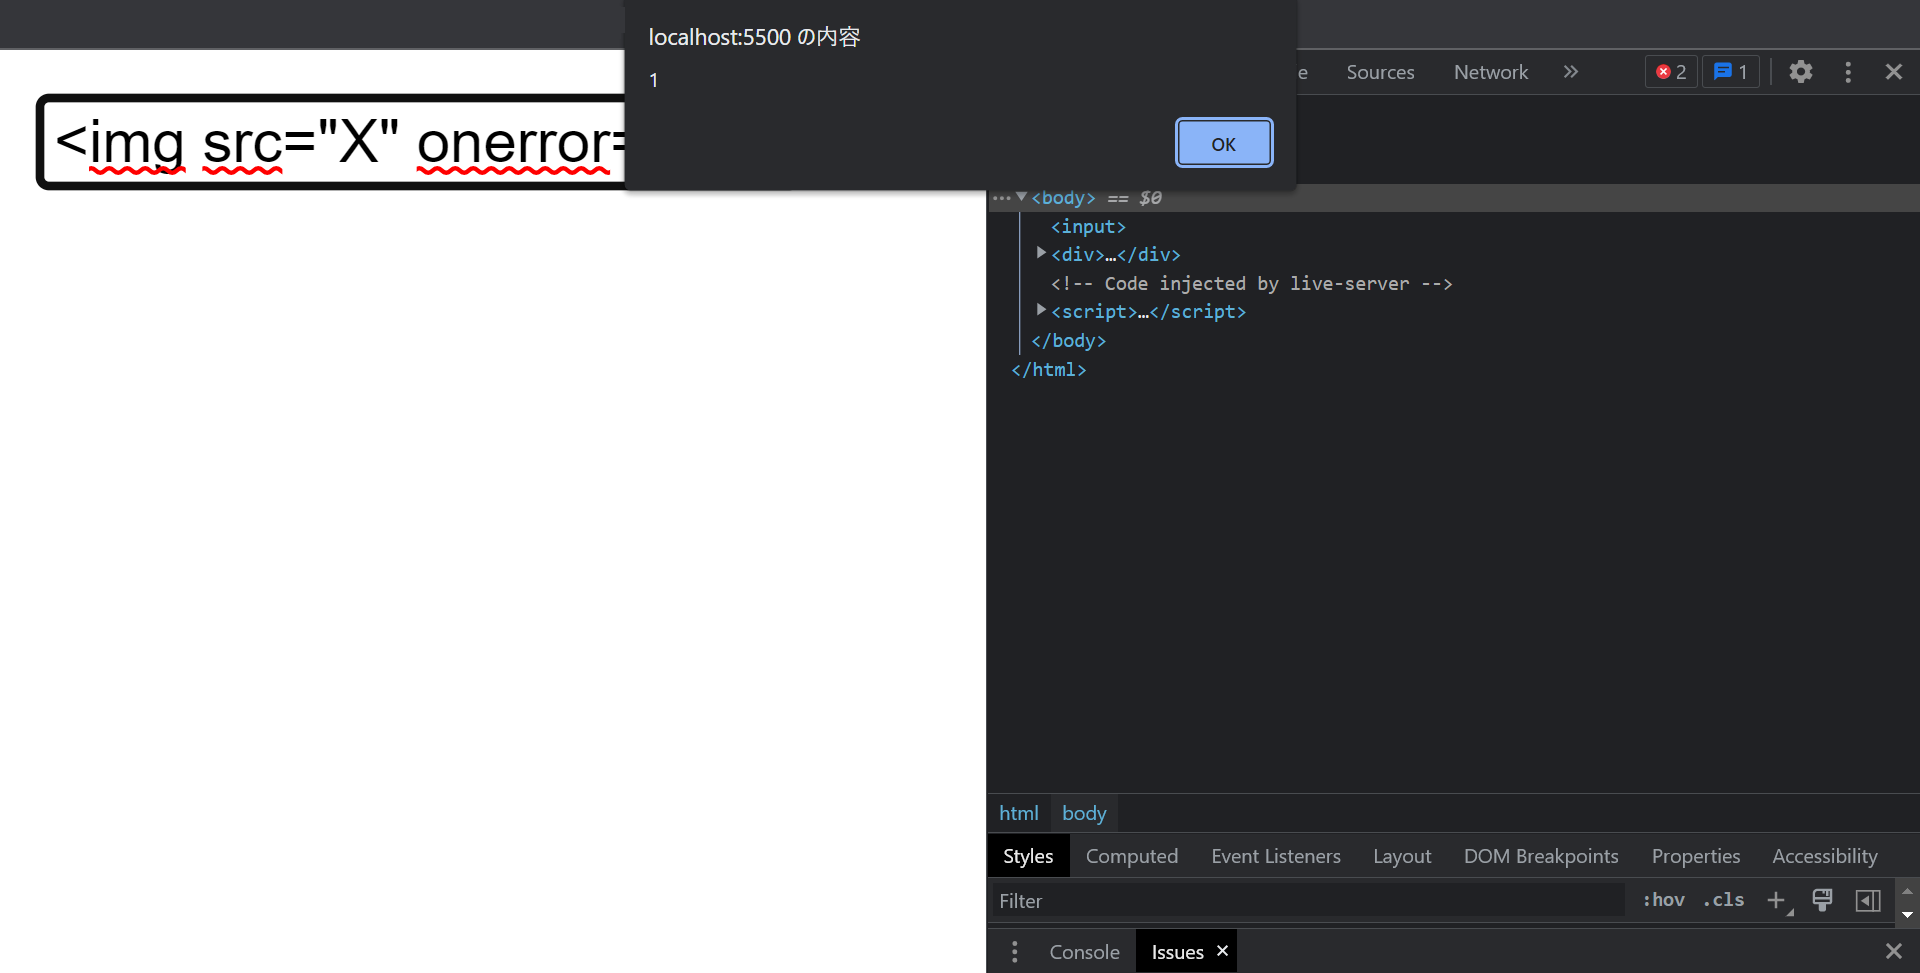The width and height of the screenshot is (1920, 973).
Task: Click html in the breadcrumb bar
Action: pos(1019,813)
